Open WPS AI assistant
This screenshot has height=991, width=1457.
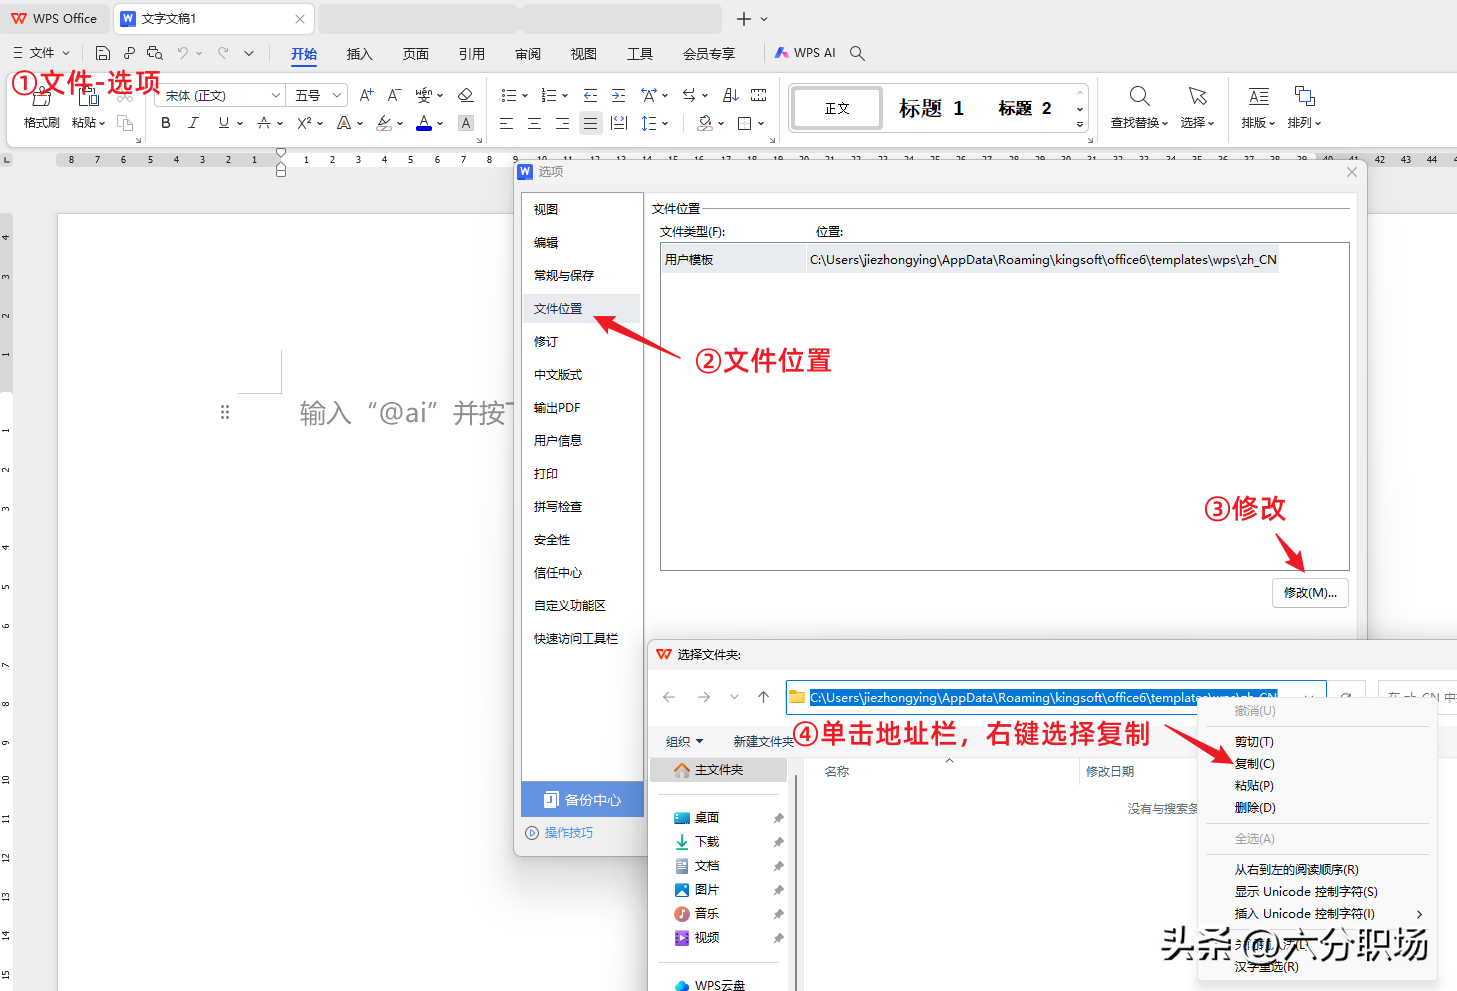point(805,53)
